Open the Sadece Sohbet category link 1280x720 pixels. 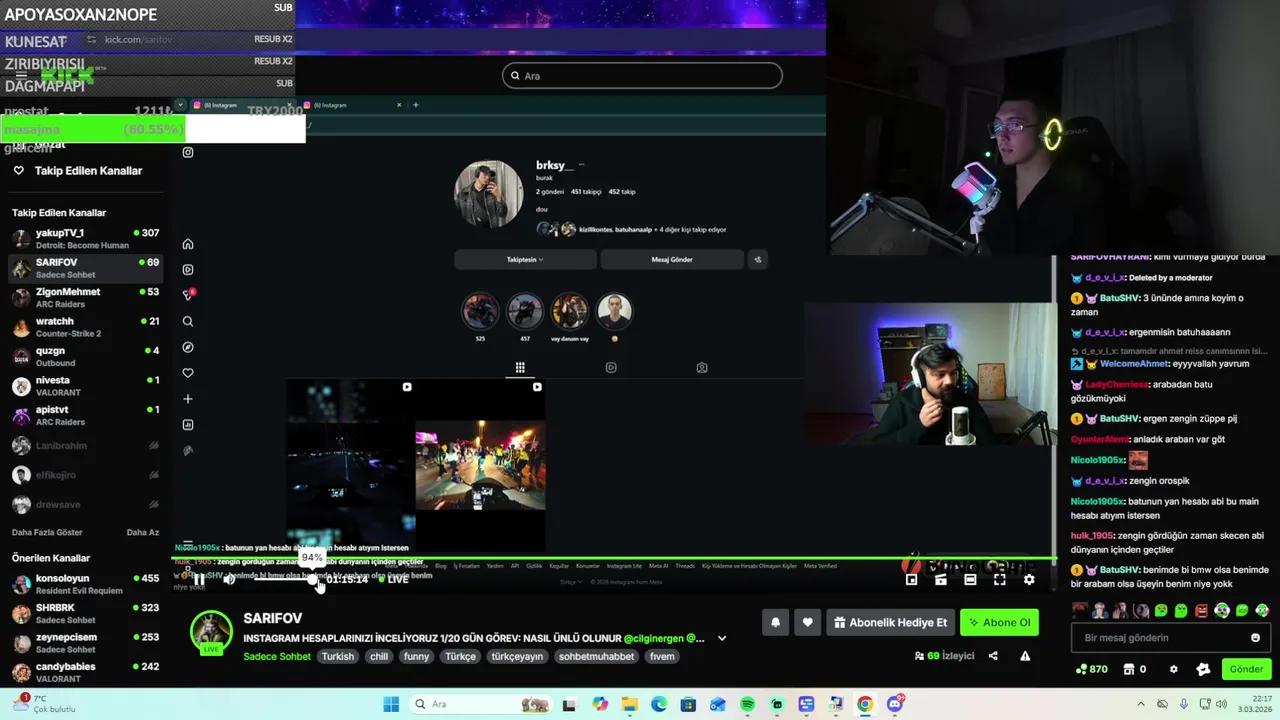click(x=277, y=657)
